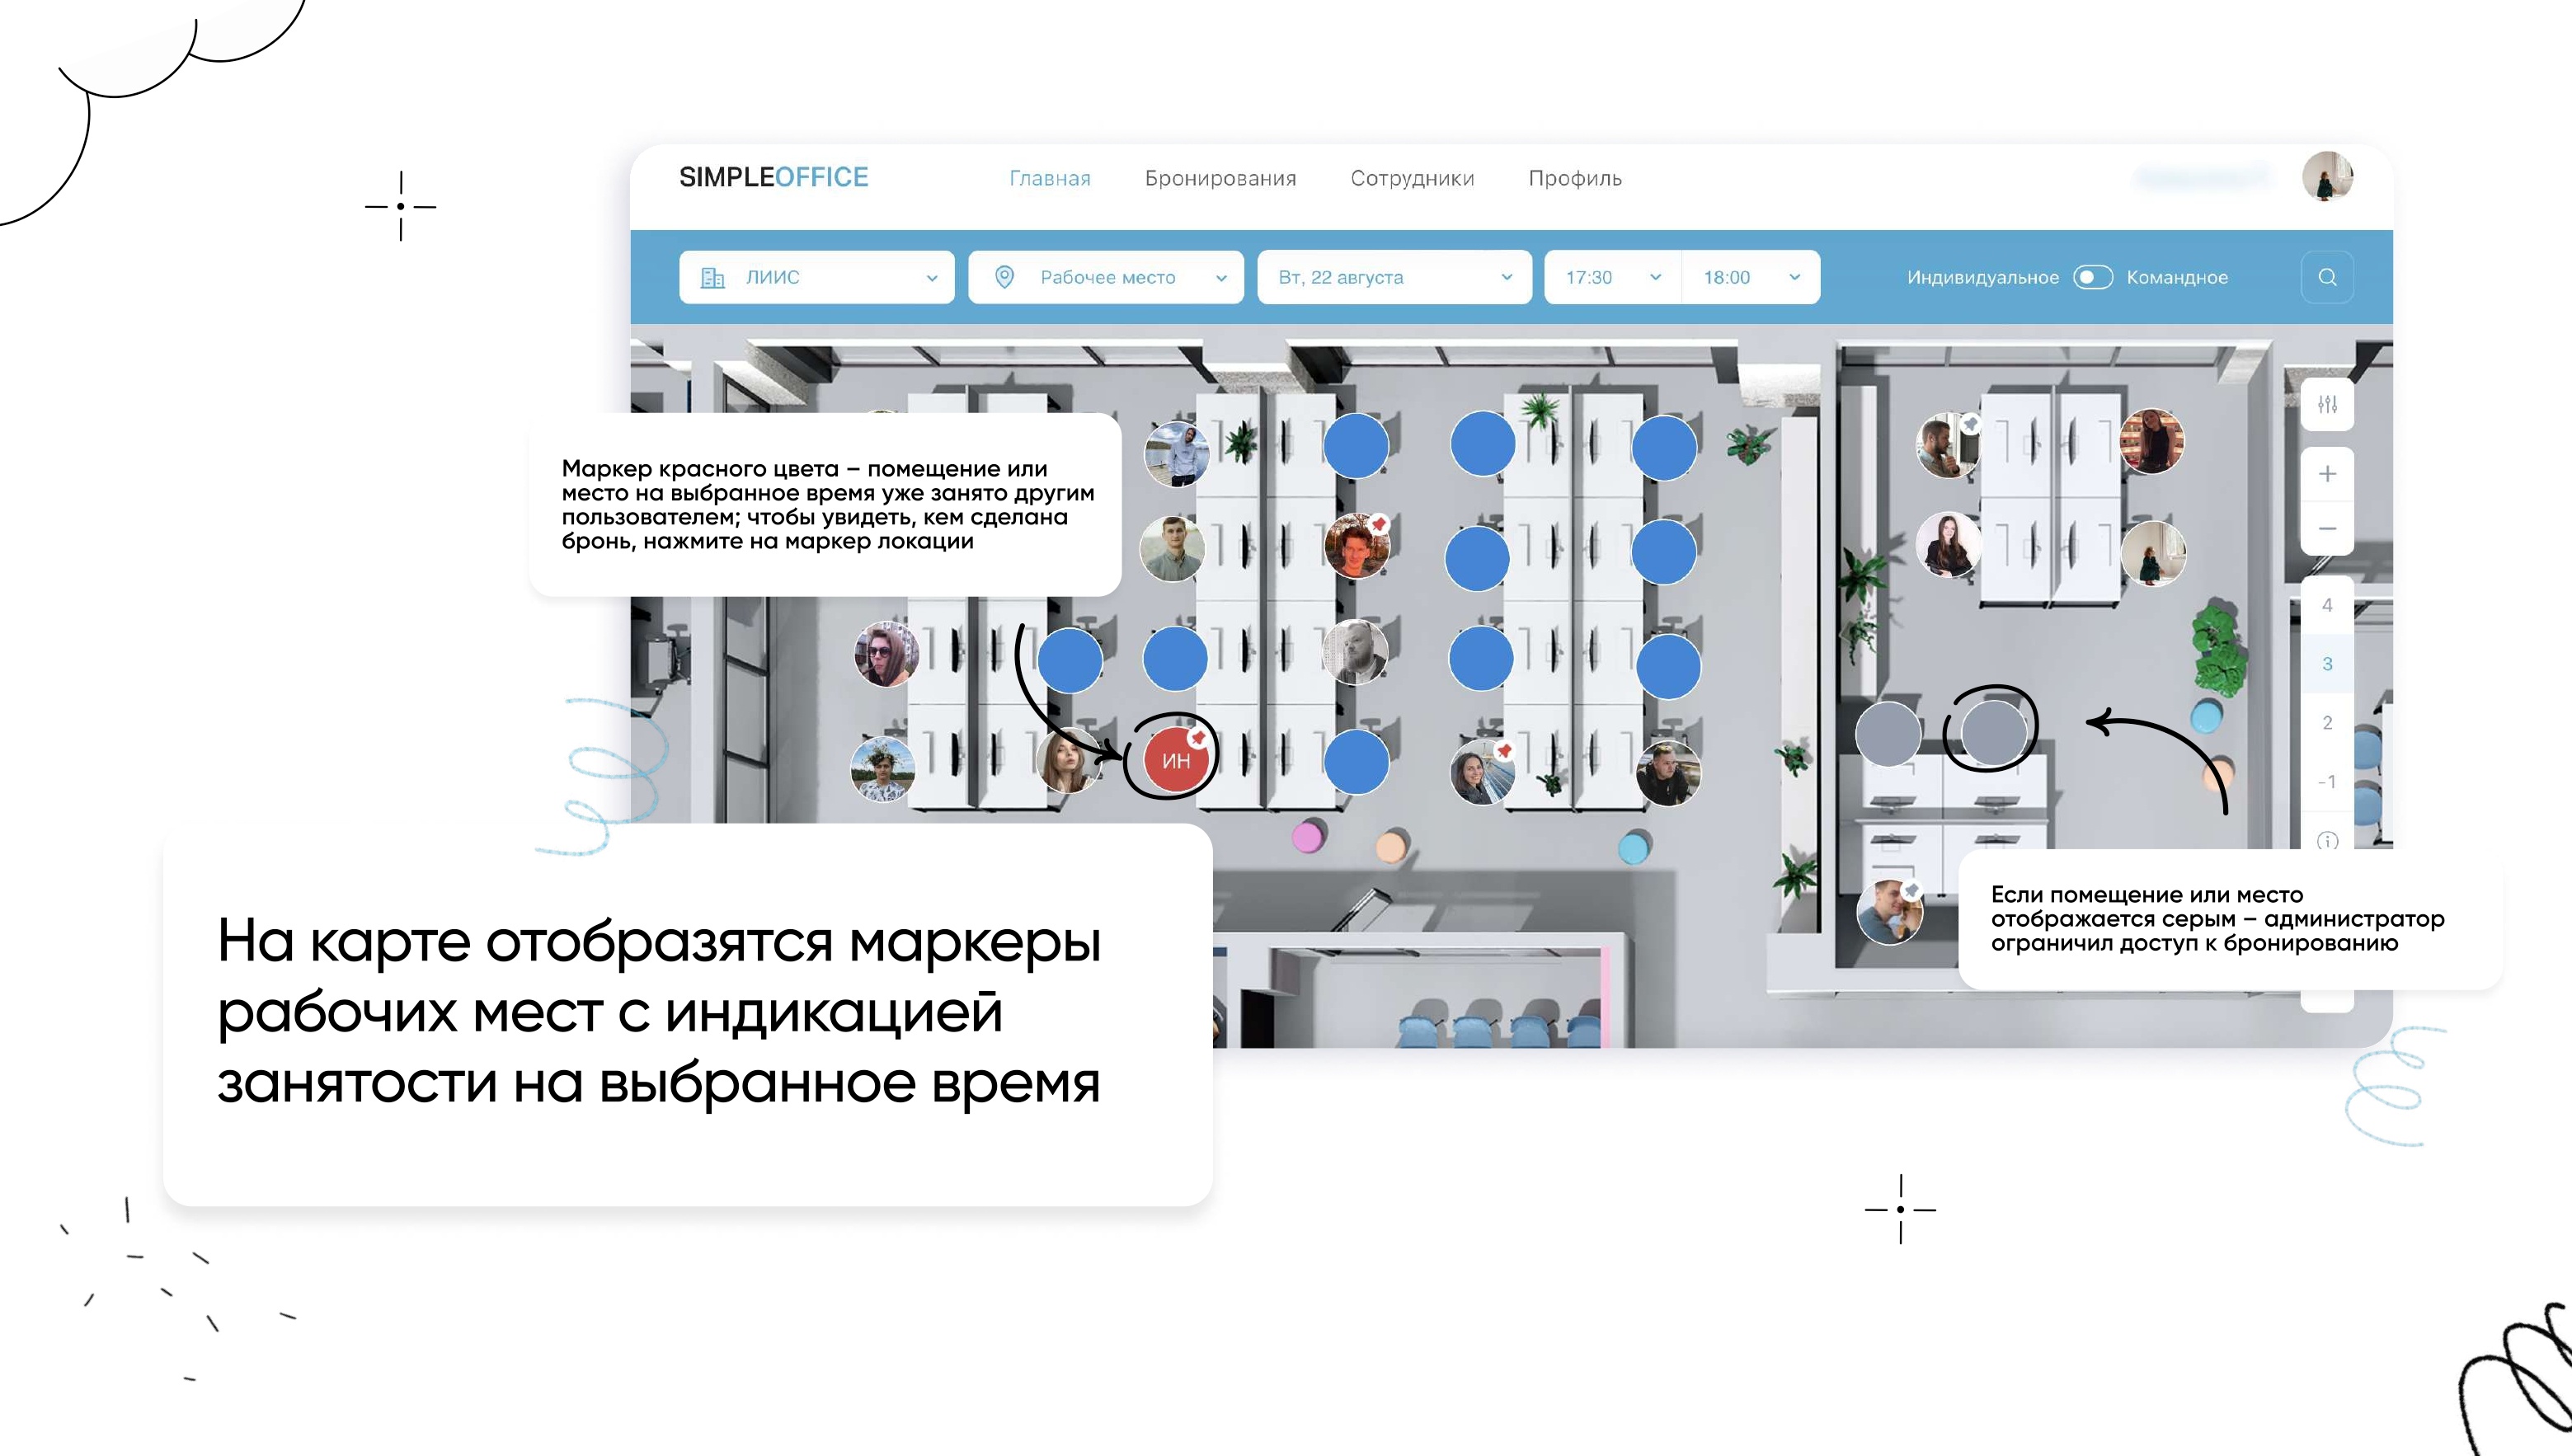Viewport: 2572px width, 1456px height.
Task: Open the map filter settings icon
Action: (2327, 405)
